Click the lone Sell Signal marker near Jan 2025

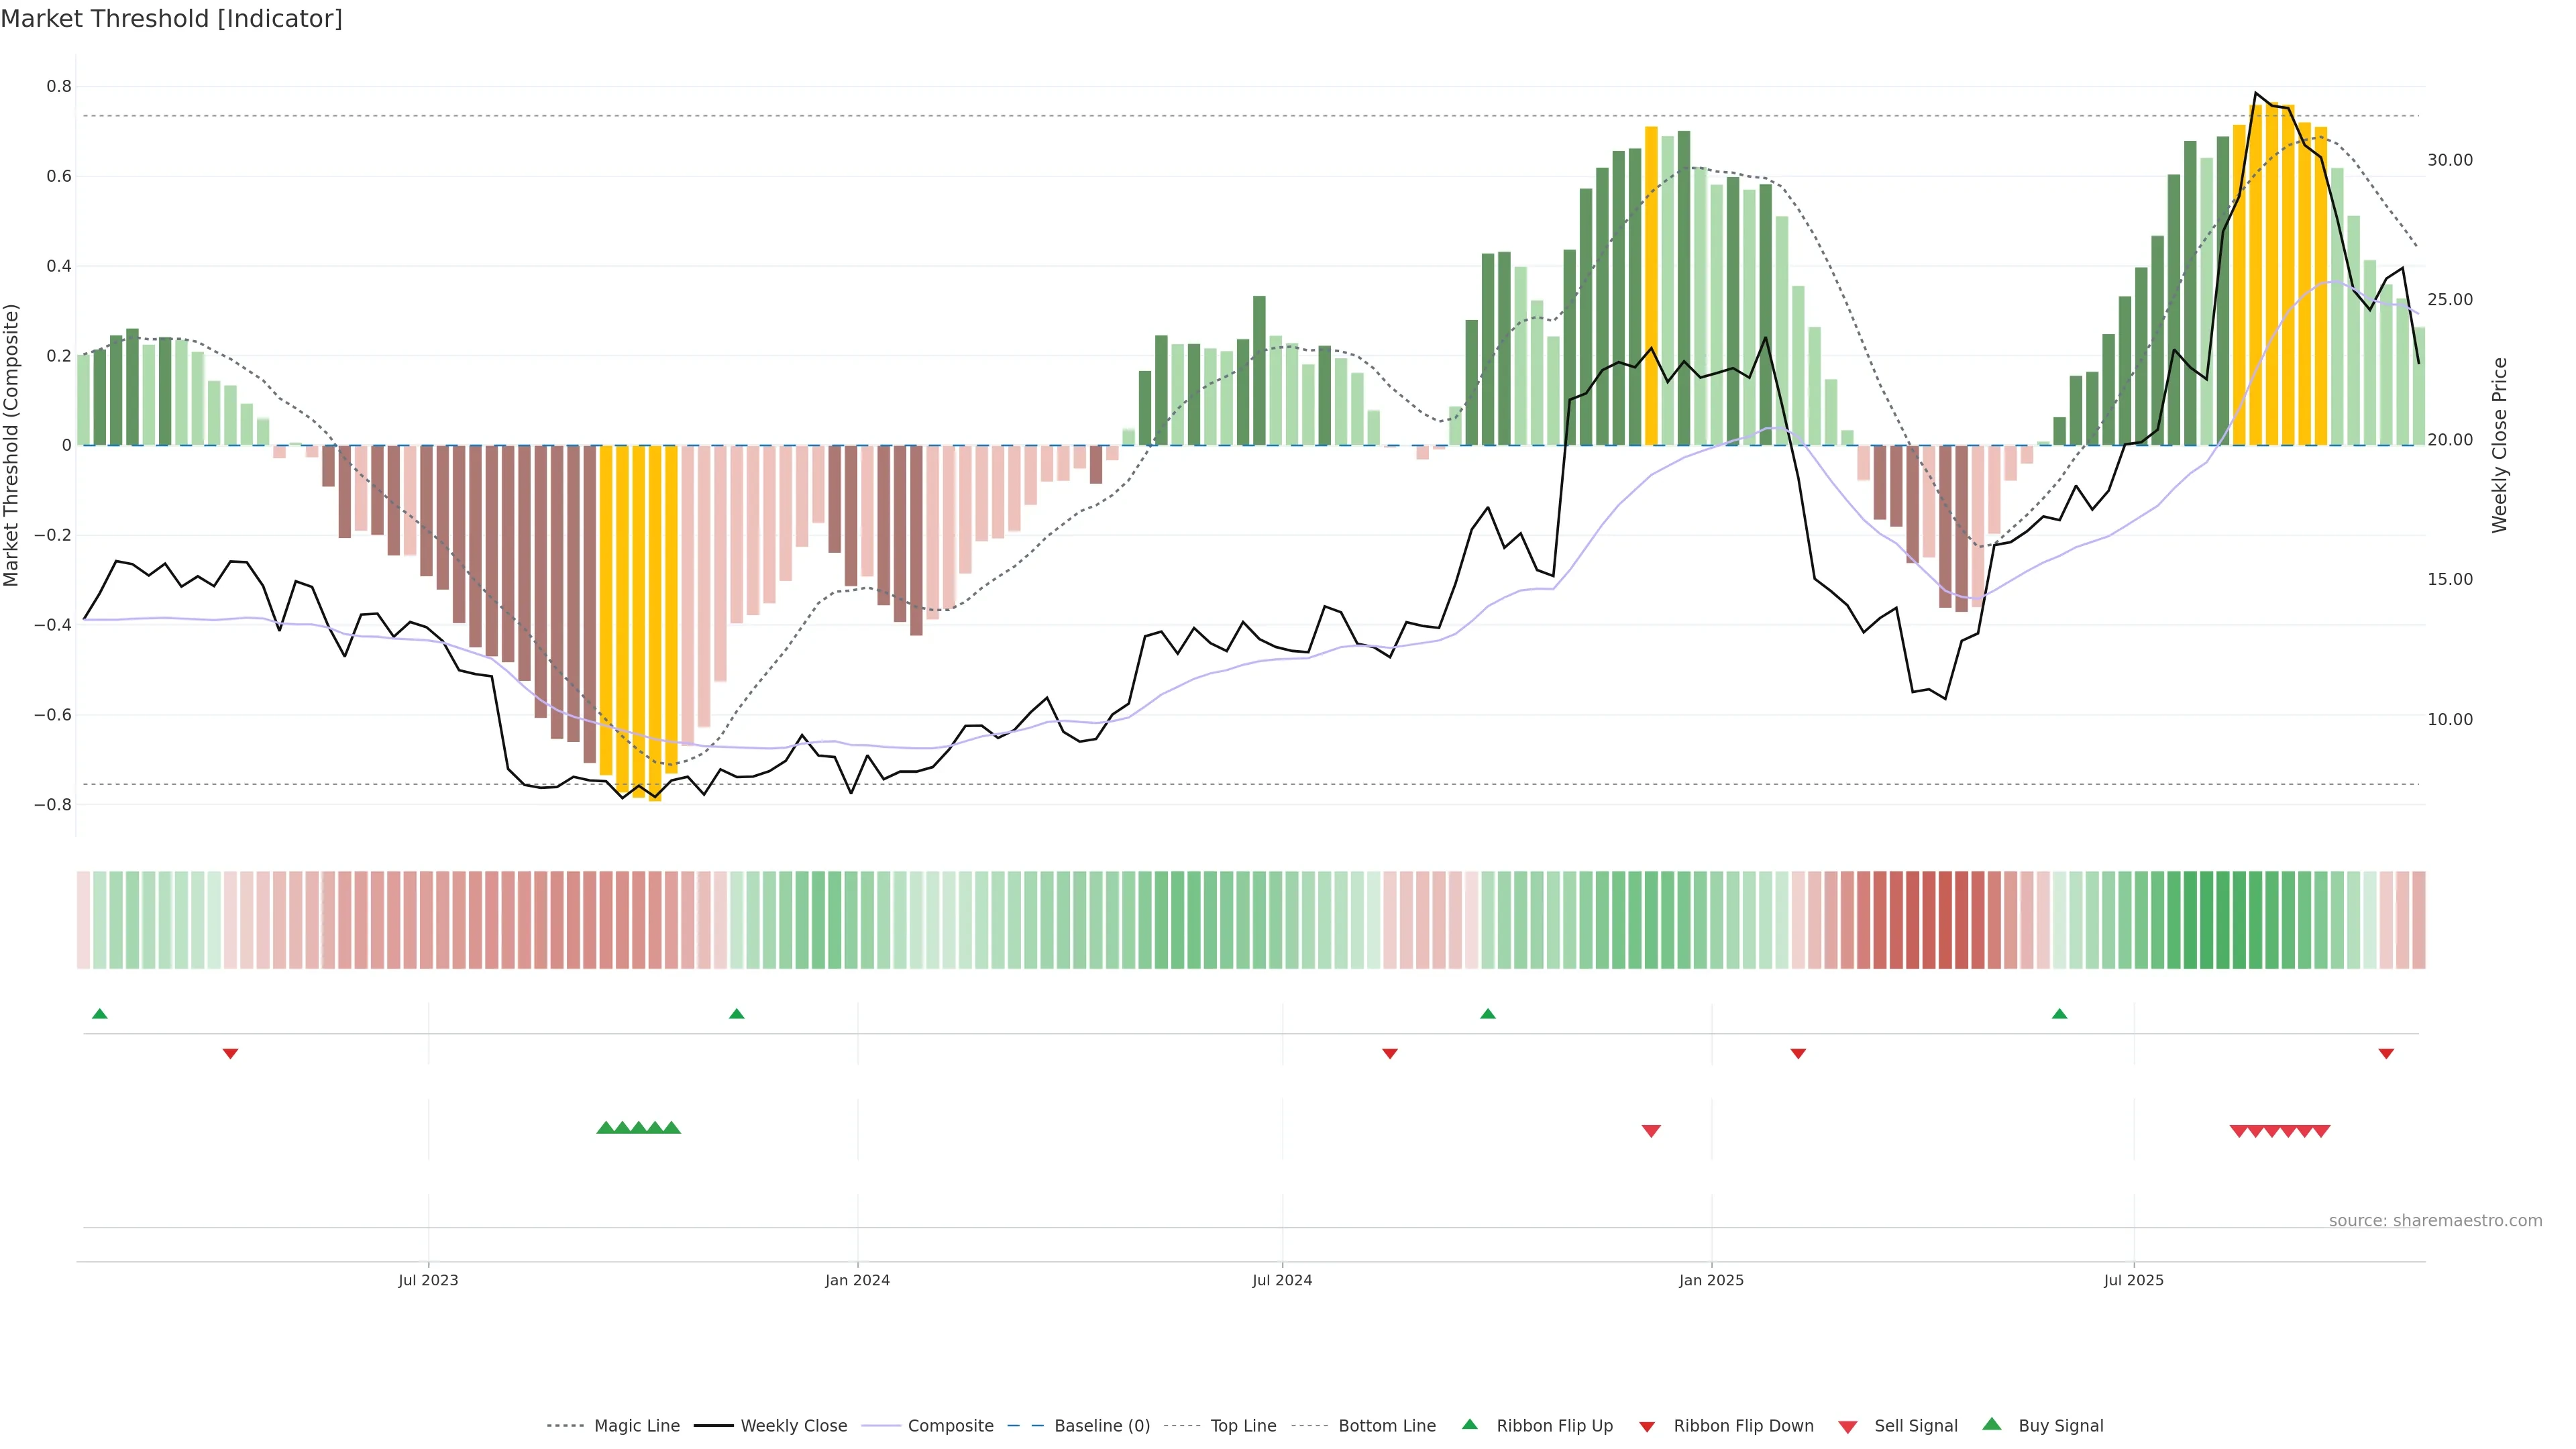pyautogui.click(x=1651, y=1131)
